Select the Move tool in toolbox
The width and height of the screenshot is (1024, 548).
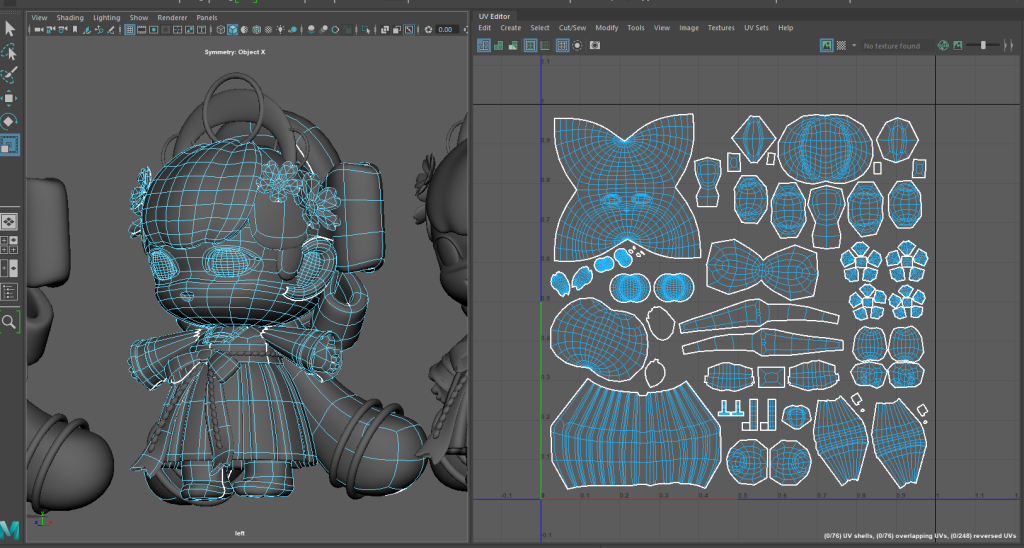9,99
